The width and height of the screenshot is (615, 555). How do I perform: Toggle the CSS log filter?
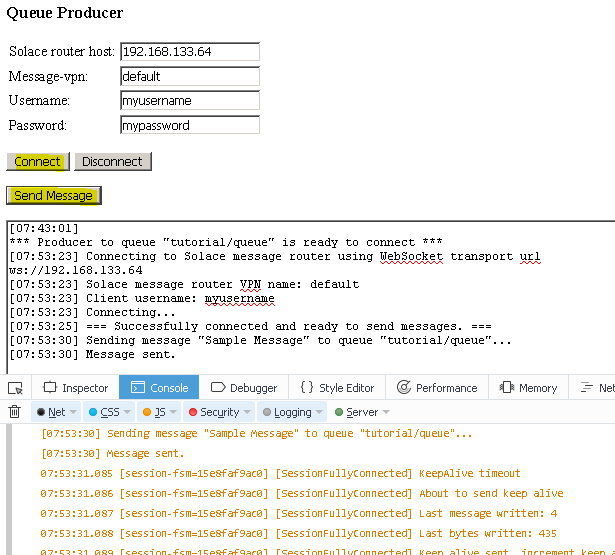[x=104, y=412]
